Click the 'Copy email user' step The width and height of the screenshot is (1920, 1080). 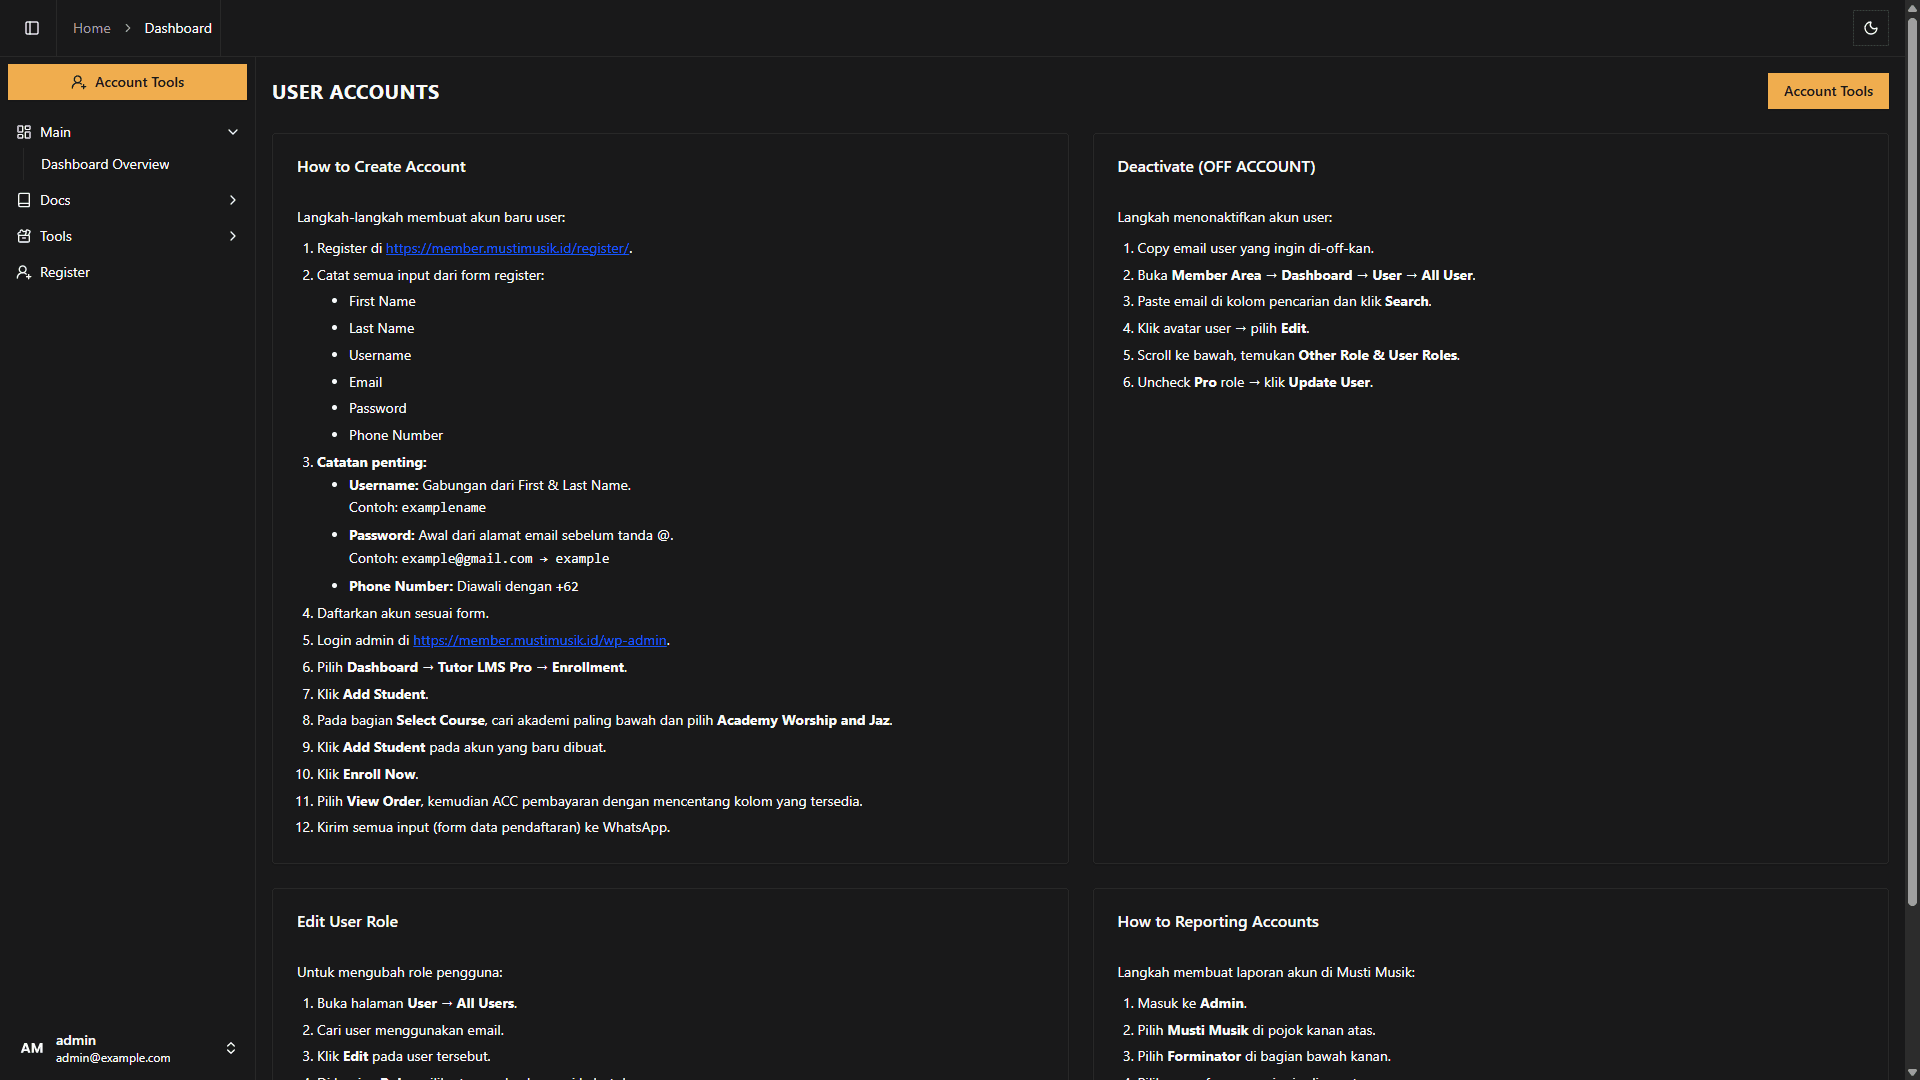click(1255, 248)
